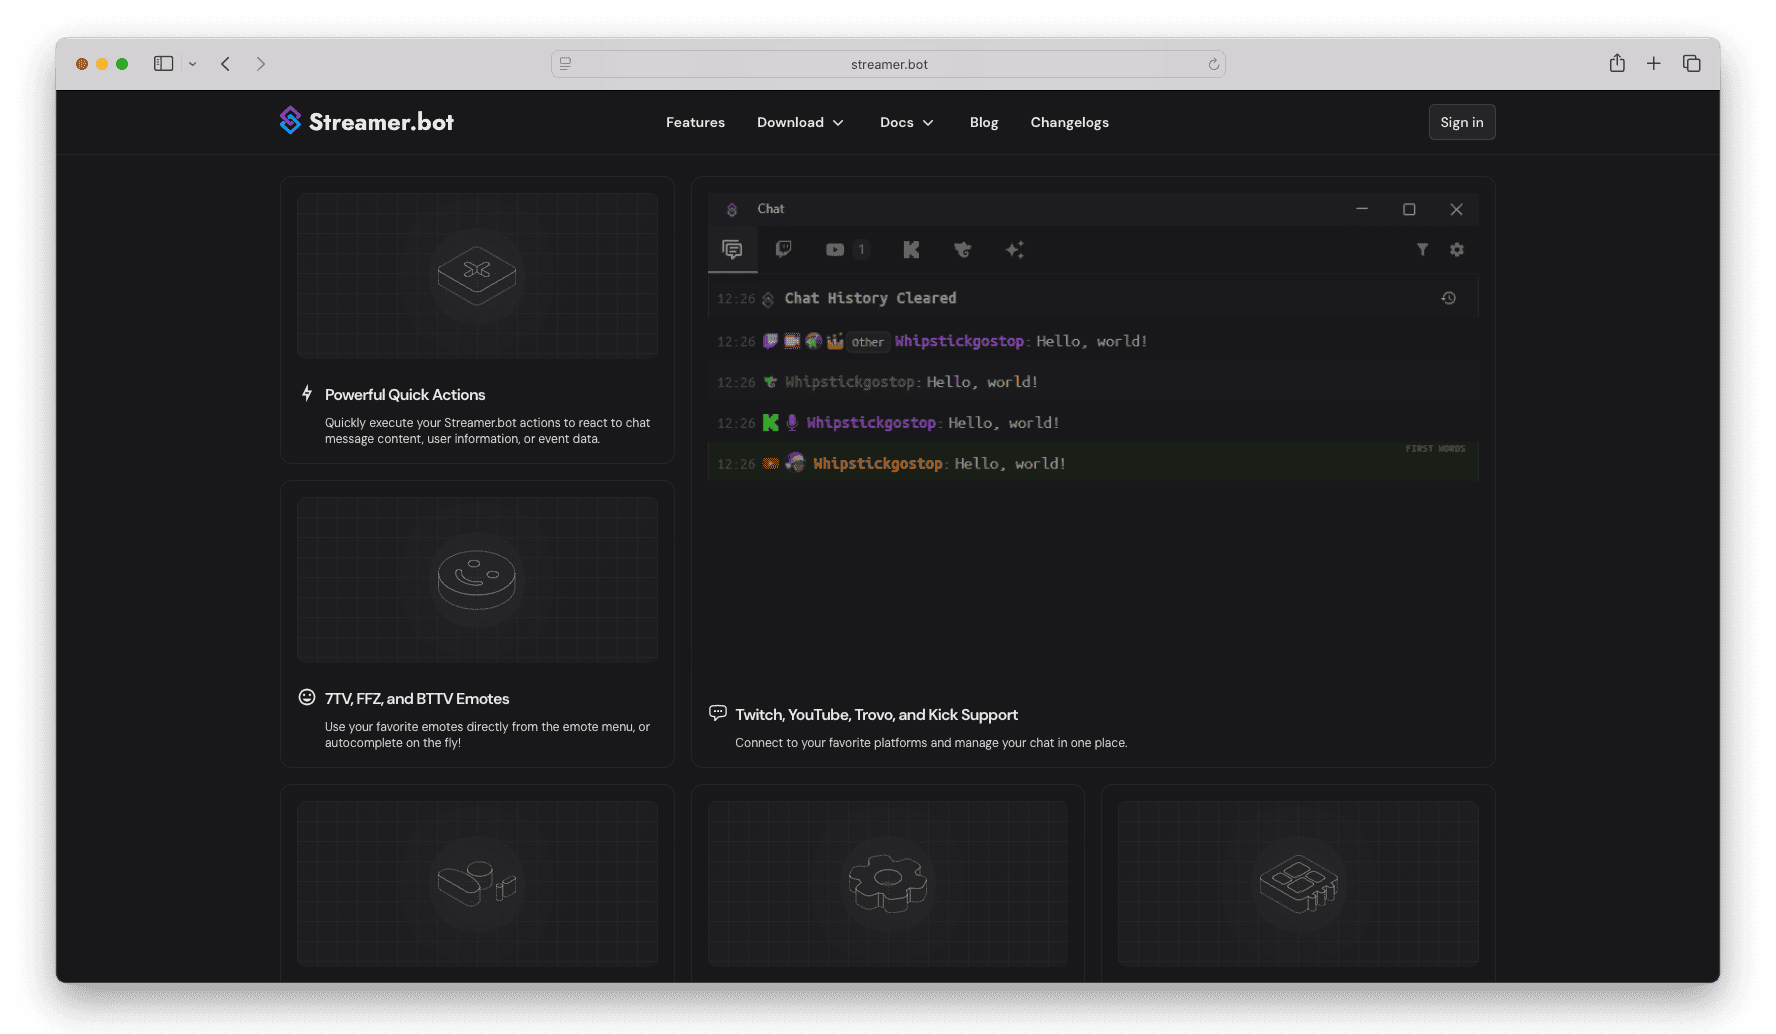Click the 'other' badge in first chat message
The image size is (1776, 1034).
(867, 342)
